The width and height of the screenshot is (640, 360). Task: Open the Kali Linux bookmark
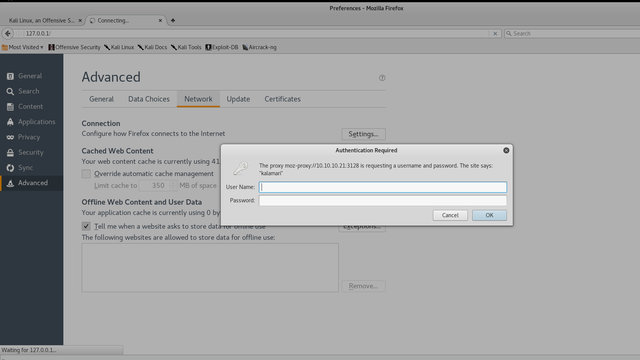coord(119,47)
